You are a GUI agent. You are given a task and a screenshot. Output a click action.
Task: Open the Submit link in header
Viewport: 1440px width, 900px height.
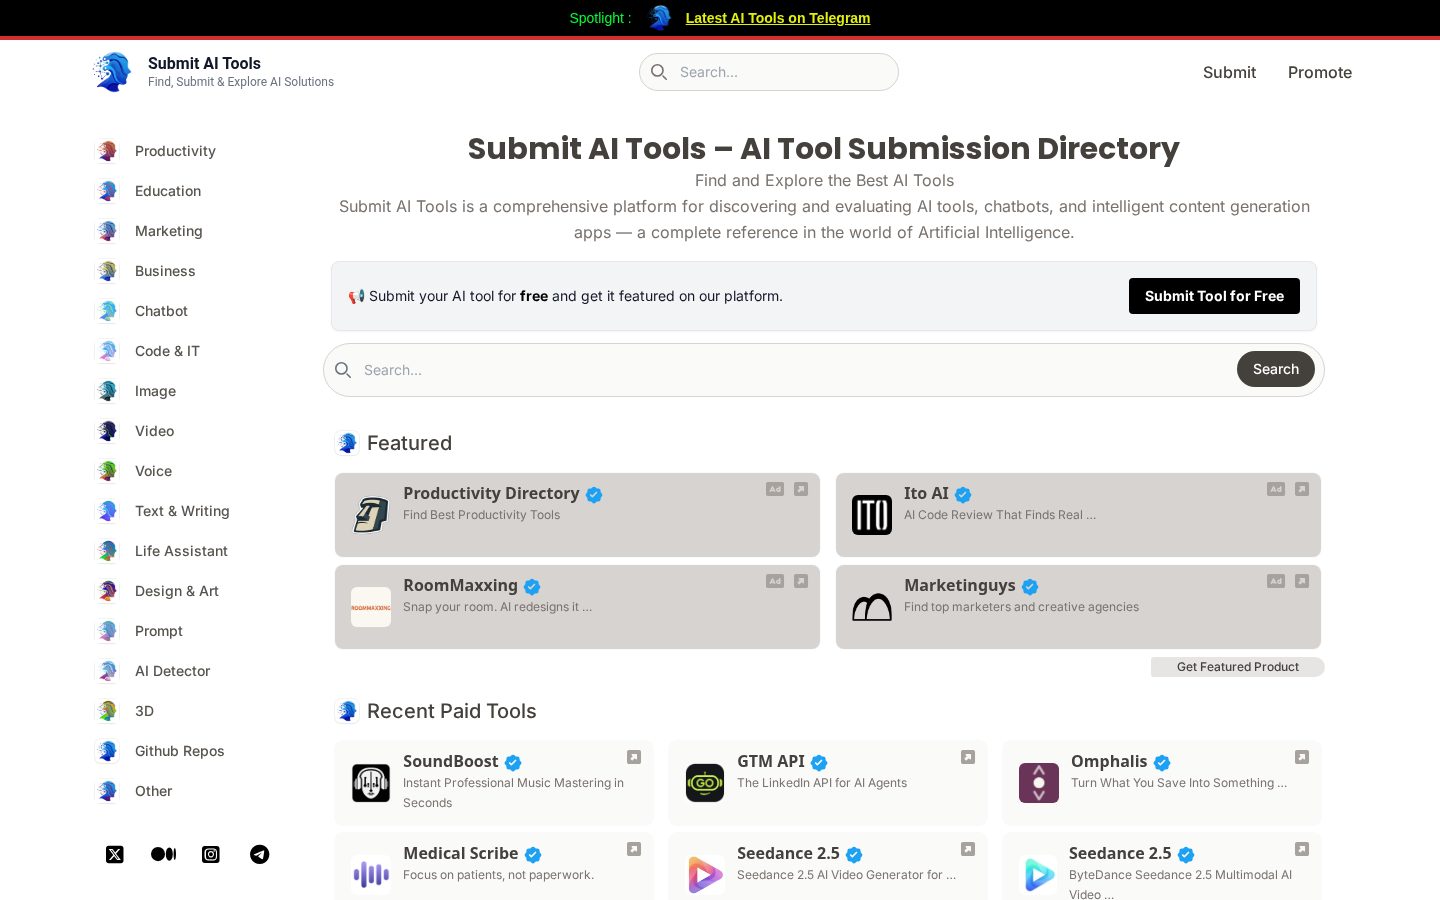(x=1229, y=72)
